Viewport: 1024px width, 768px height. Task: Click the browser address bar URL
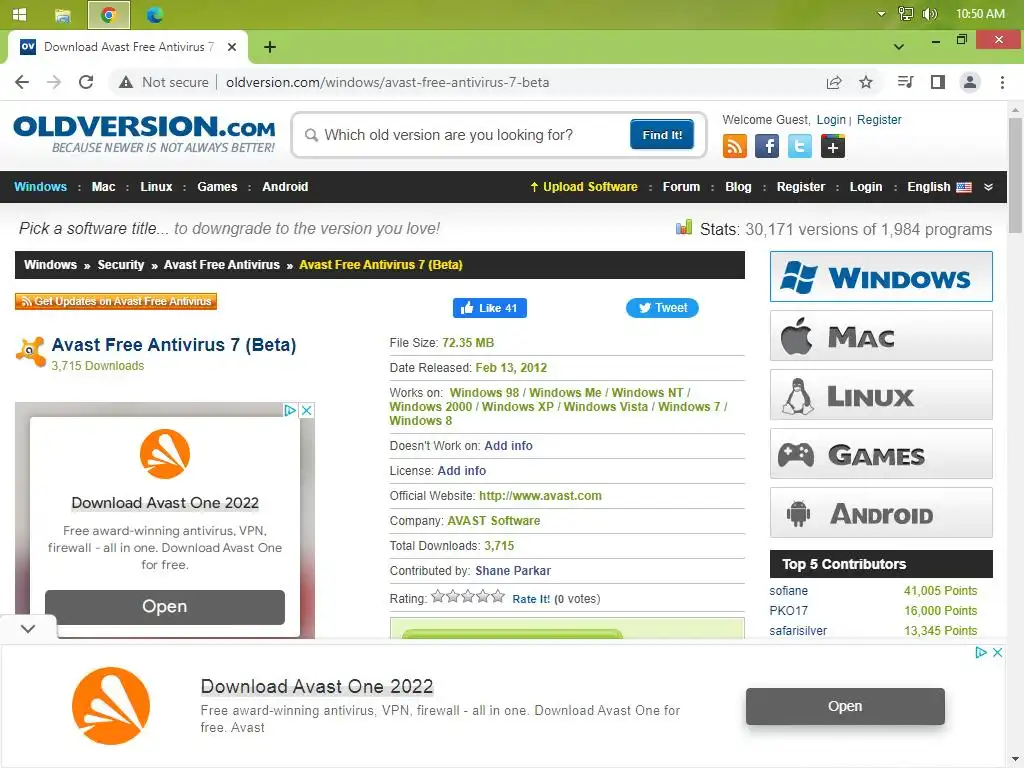[x=387, y=82]
